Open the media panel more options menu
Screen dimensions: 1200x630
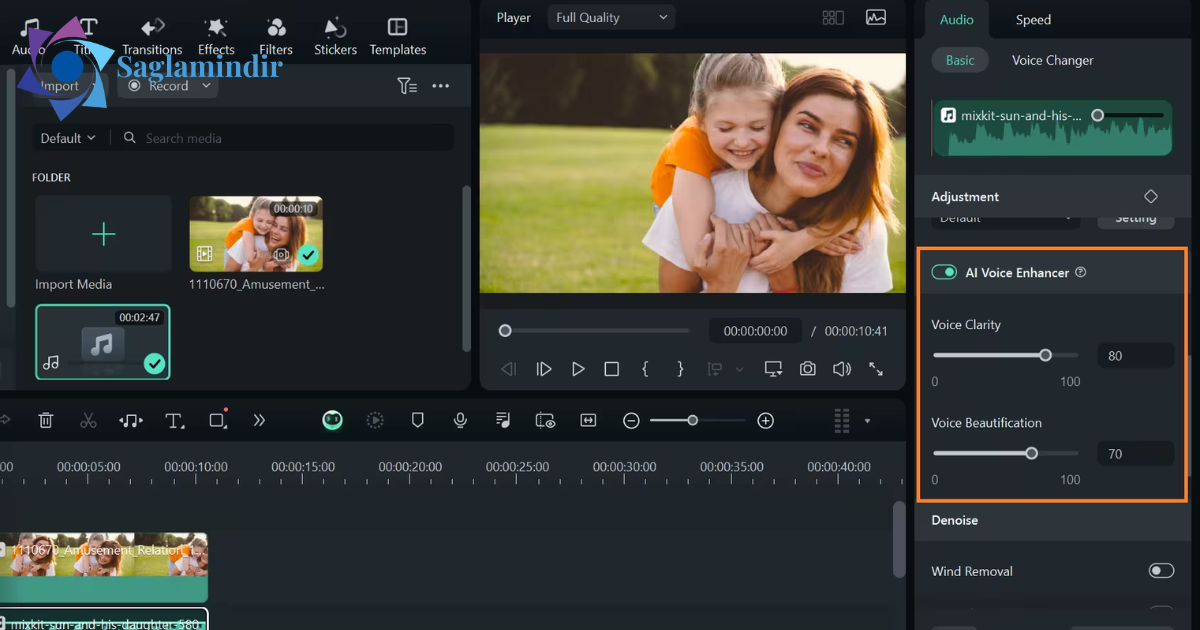tap(440, 86)
